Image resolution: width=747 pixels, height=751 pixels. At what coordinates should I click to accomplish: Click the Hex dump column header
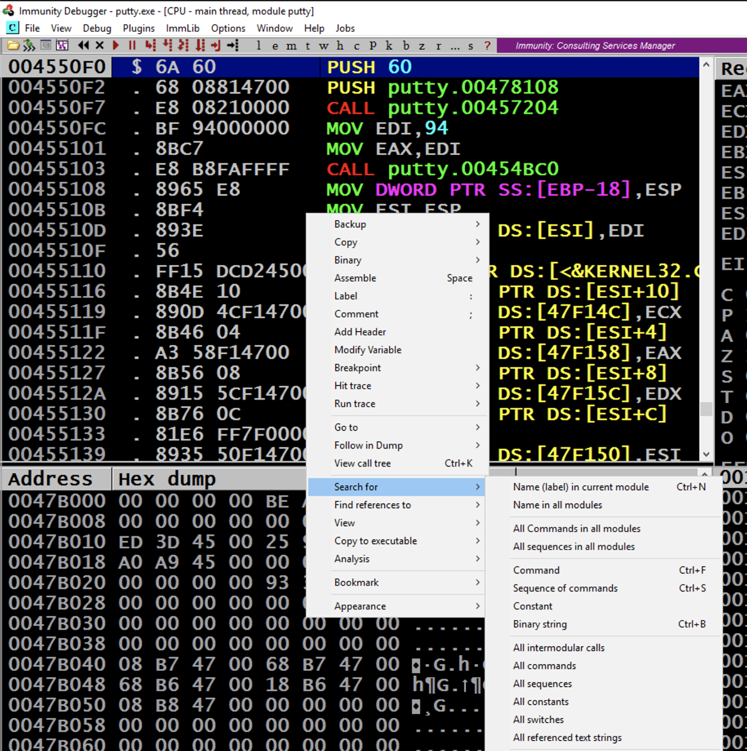pyautogui.click(x=209, y=479)
